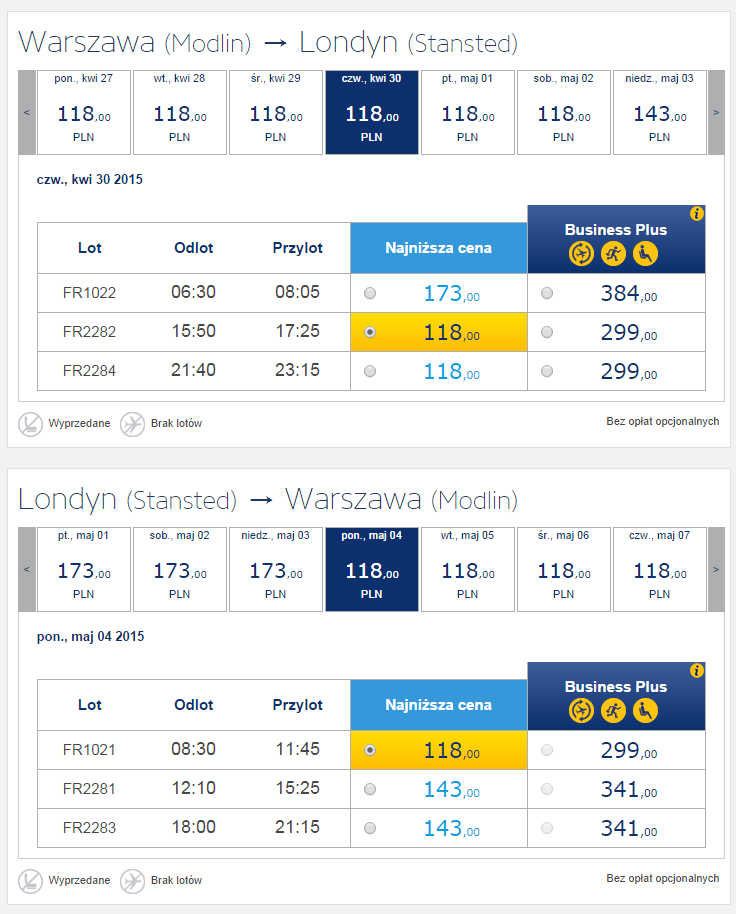
Task: Click the Brak lotów plane icon in return legend
Action: click(132, 881)
